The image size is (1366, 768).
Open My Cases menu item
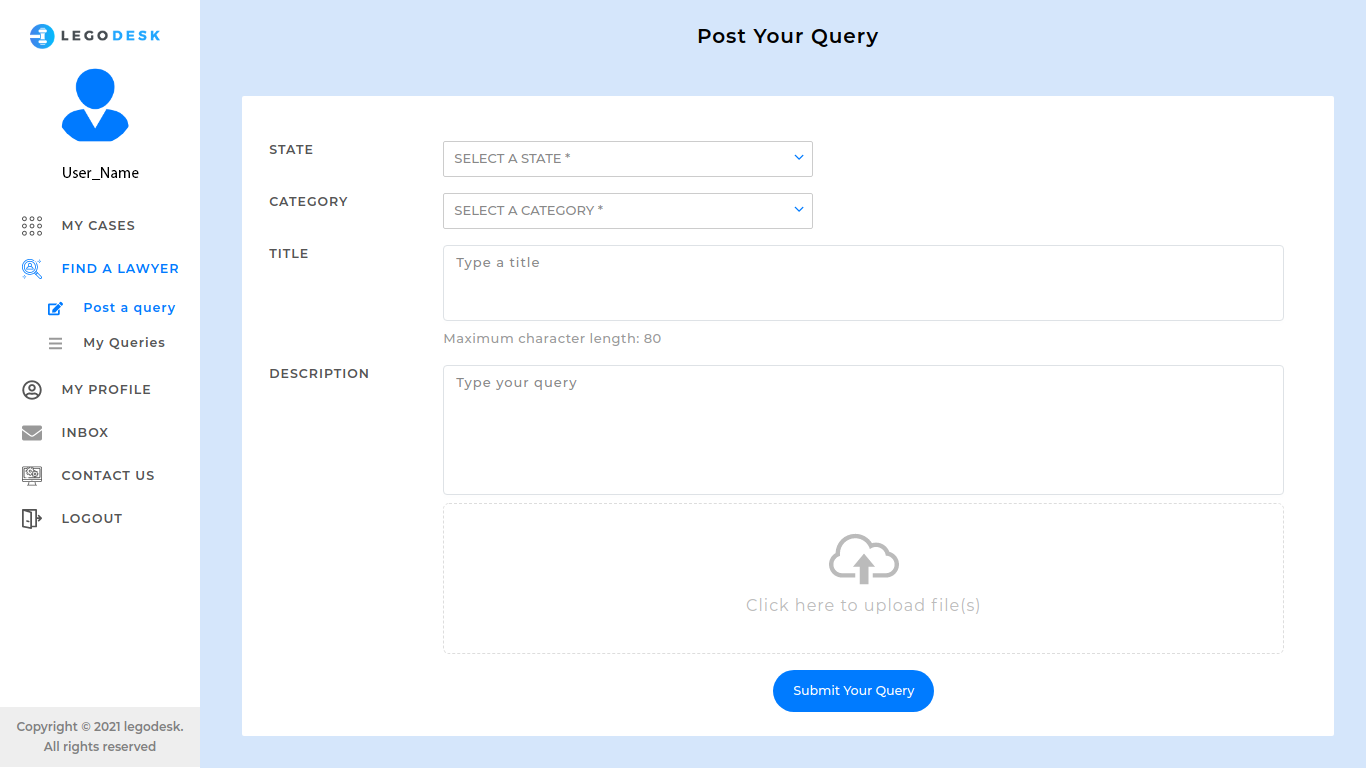pos(98,226)
